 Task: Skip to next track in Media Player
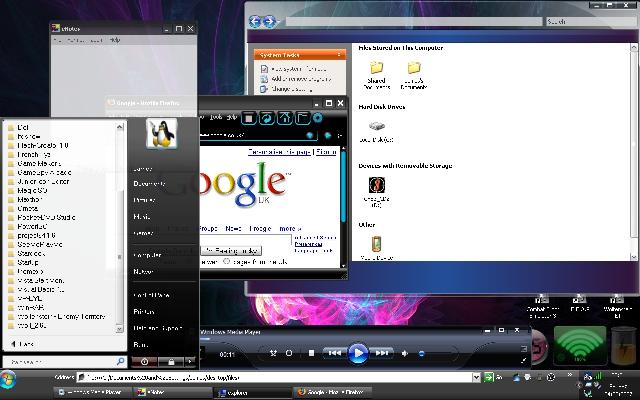click(x=382, y=353)
